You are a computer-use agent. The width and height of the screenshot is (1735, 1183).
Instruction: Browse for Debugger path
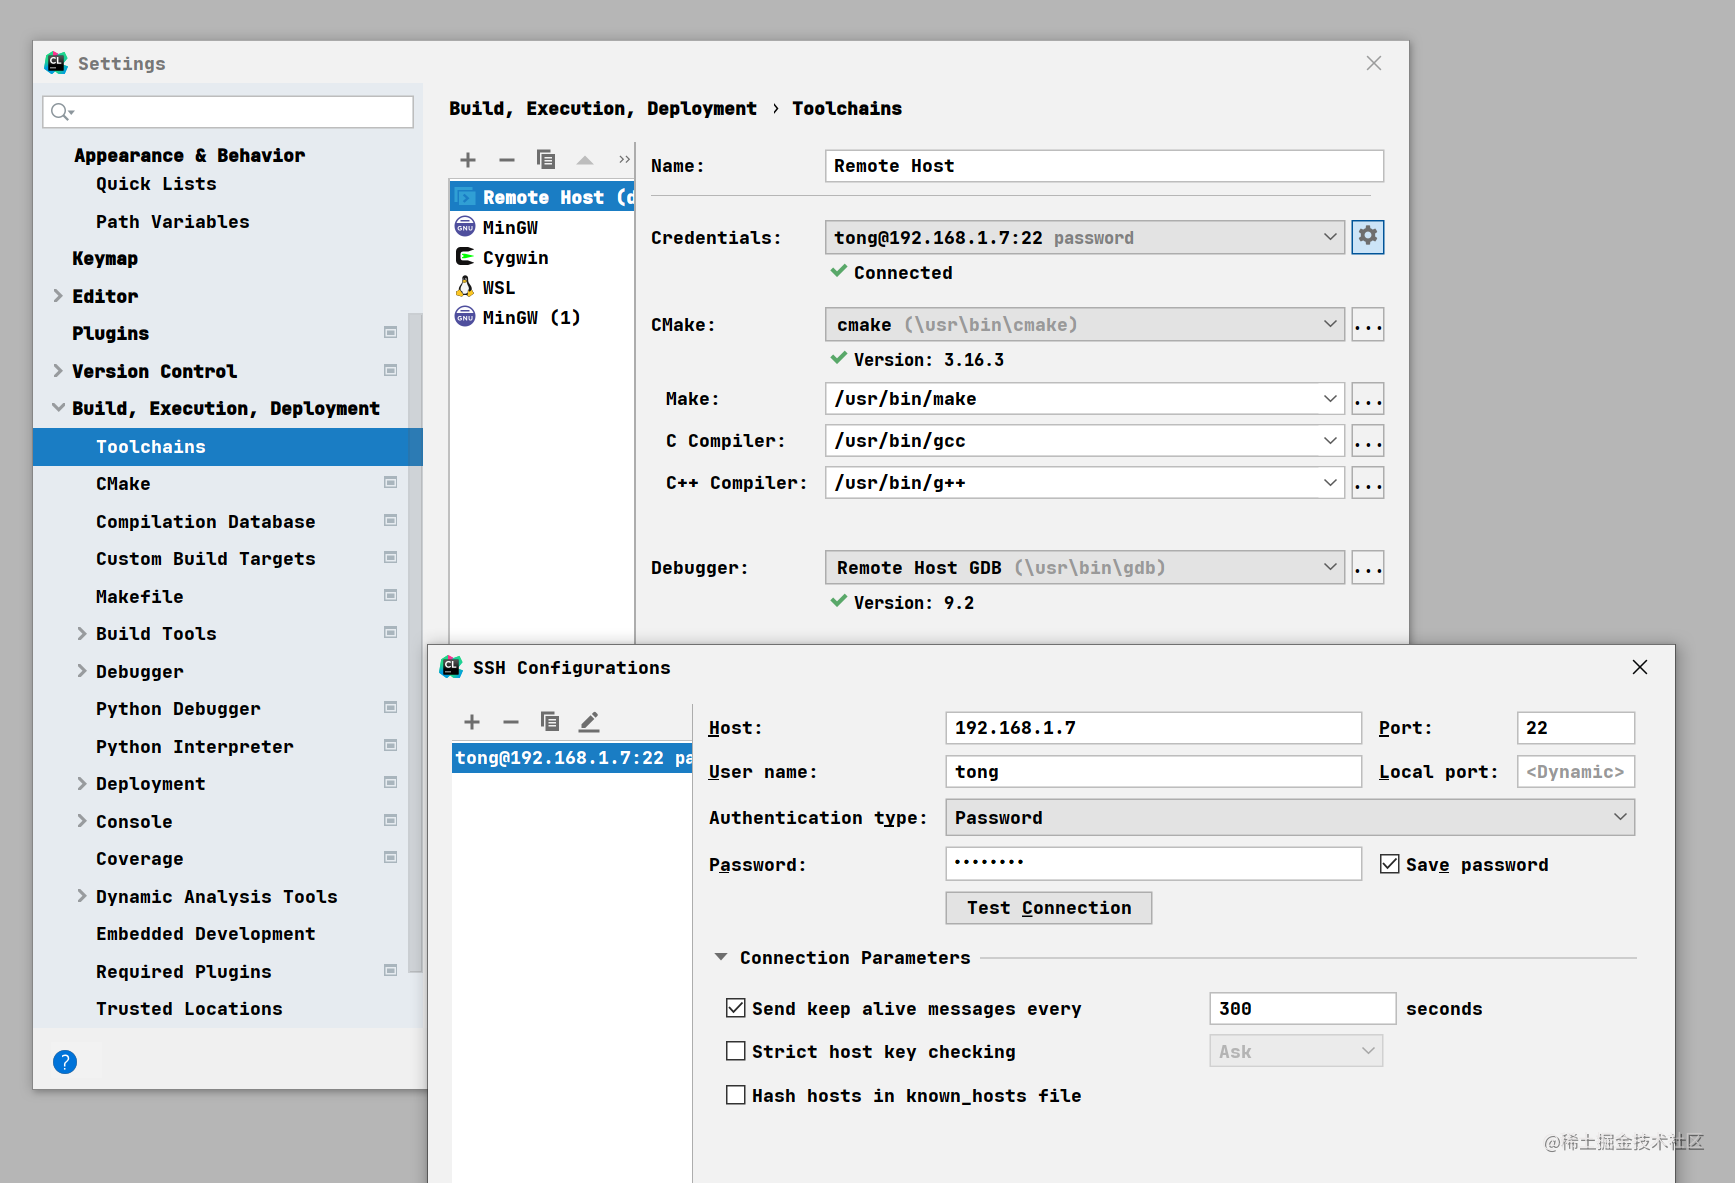click(1367, 568)
